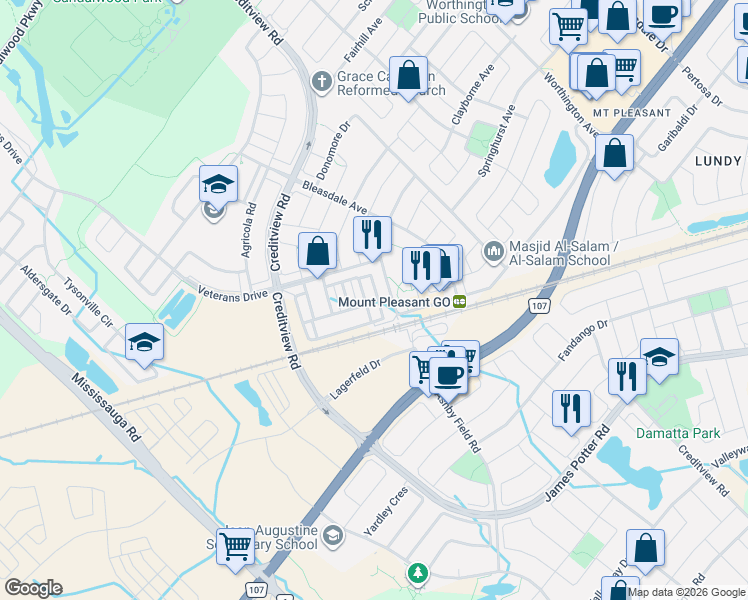The image size is (748, 600).
Task: Select the coffee cup marker near Lagerfeld Dr
Action: pos(448,380)
